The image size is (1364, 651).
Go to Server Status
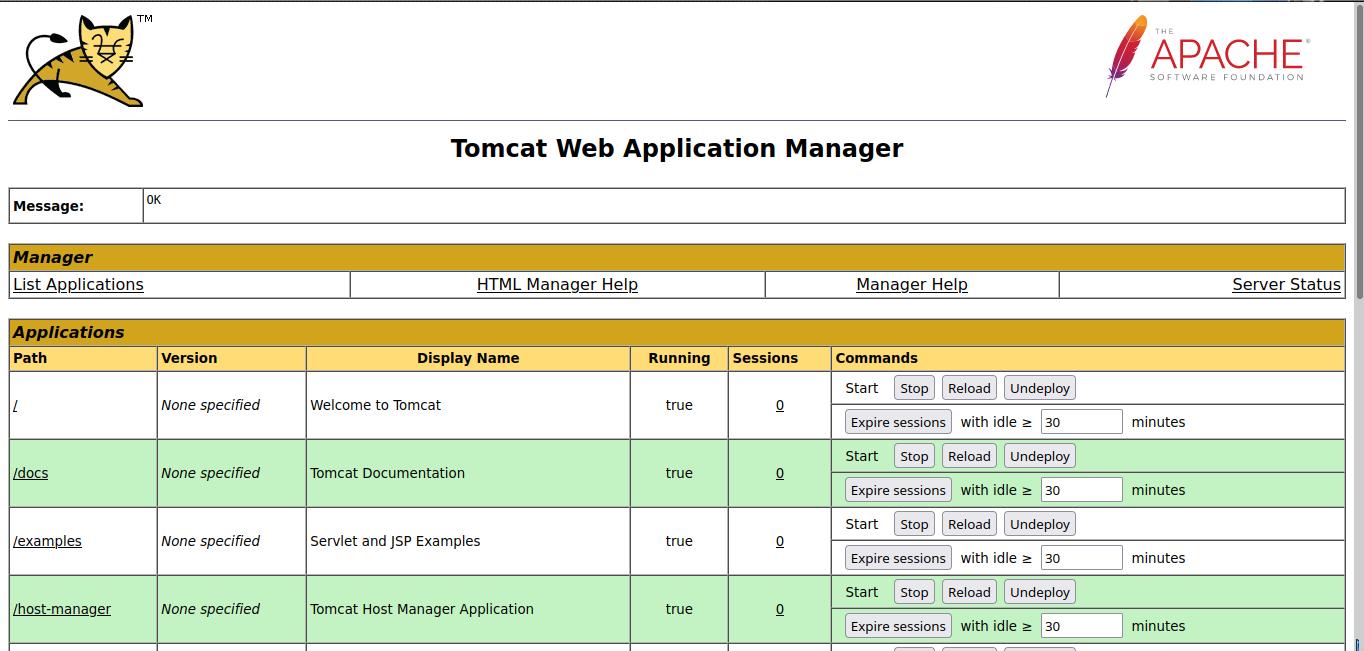pos(1286,285)
